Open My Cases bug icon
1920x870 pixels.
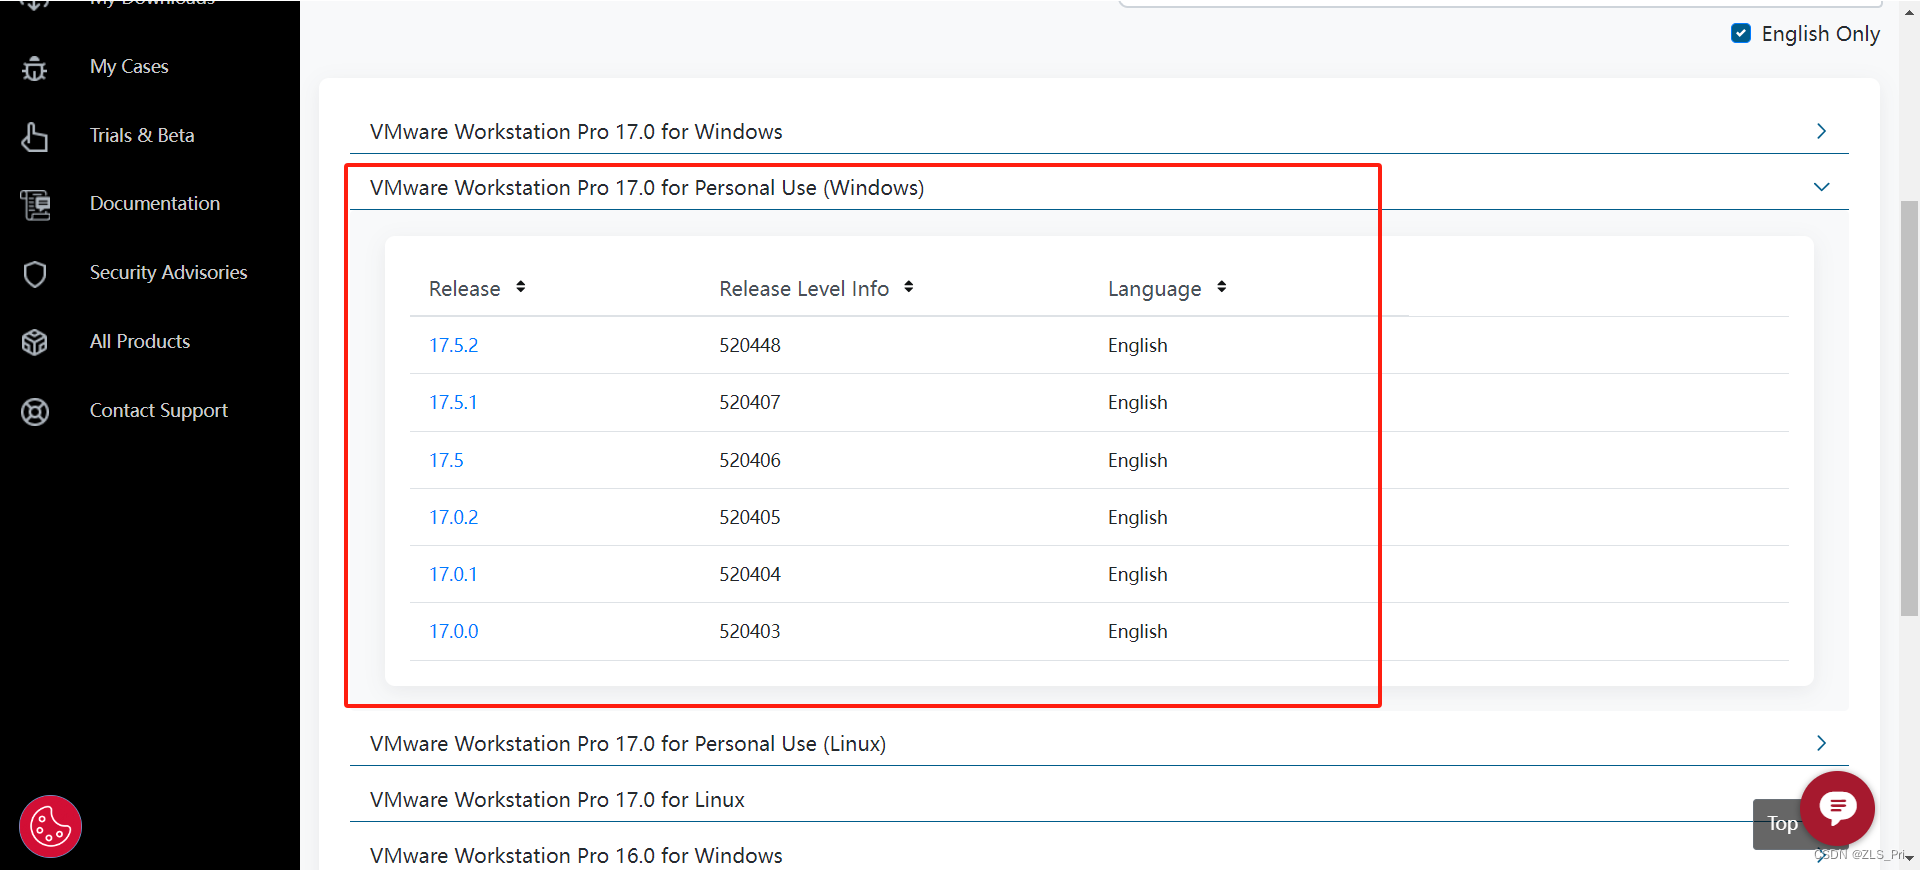click(35, 68)
